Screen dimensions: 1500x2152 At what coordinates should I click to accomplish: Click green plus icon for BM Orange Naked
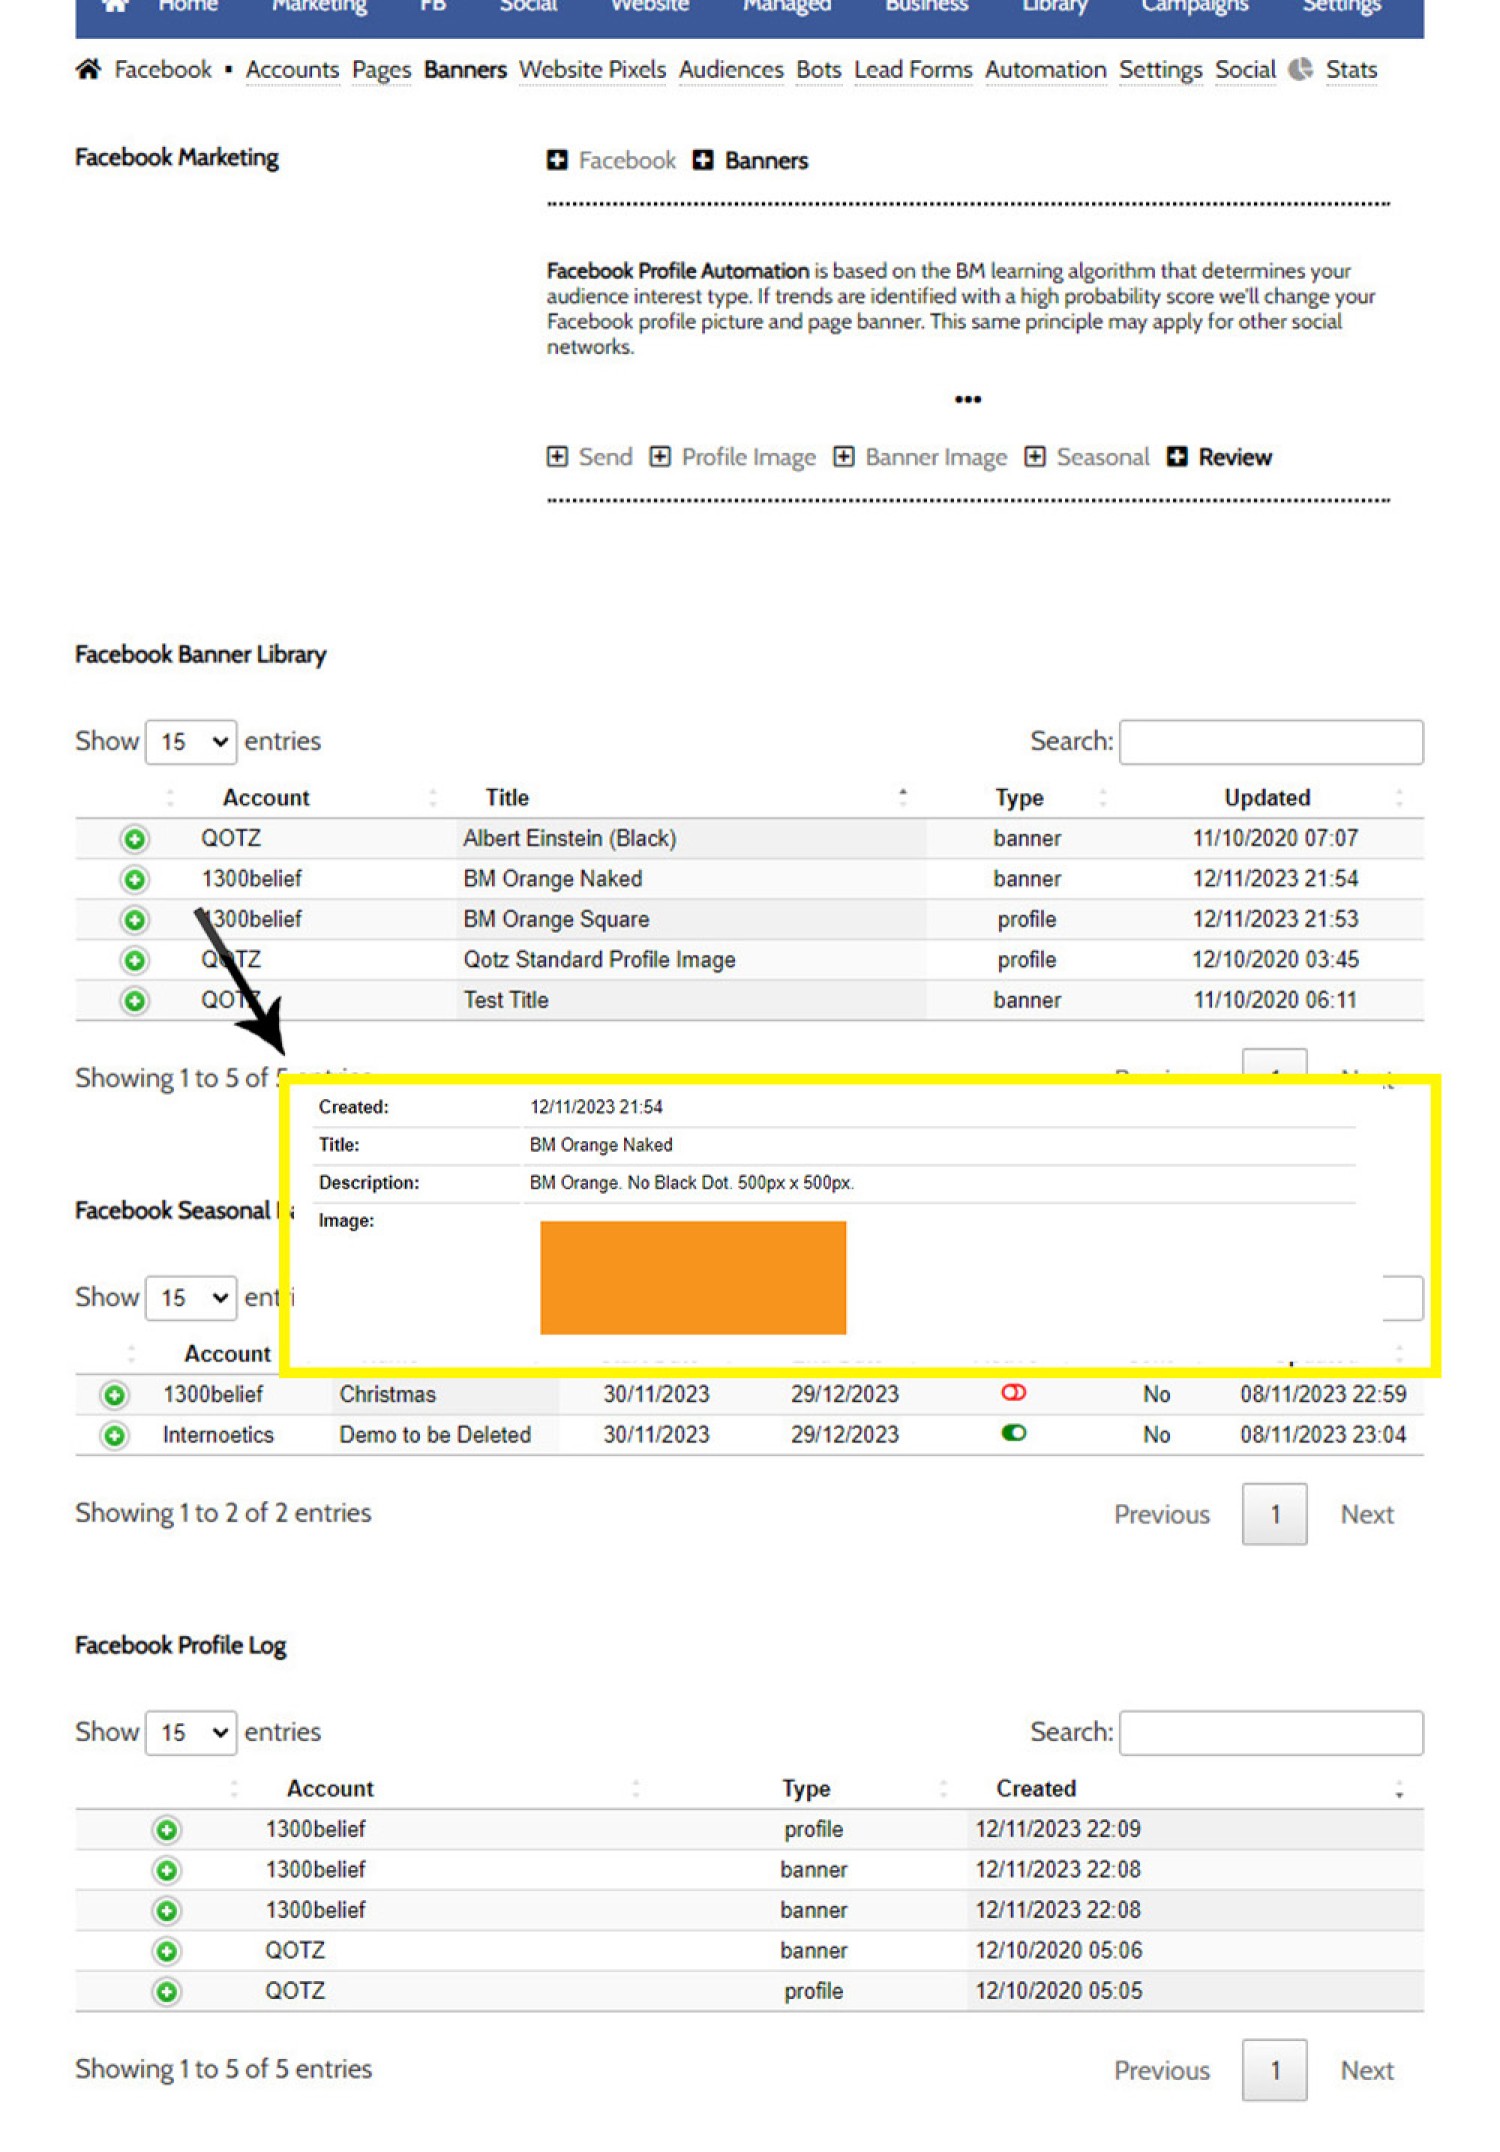point(134,879)
